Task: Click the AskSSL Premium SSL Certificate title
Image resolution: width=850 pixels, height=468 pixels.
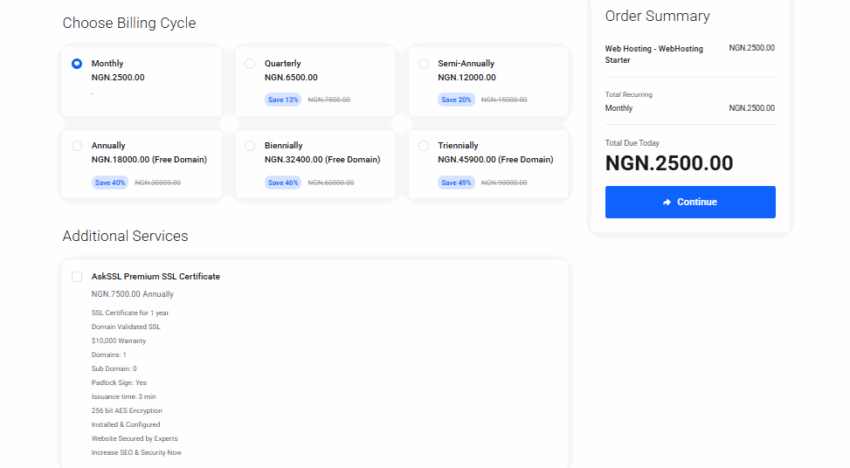Action: point(156,277)
